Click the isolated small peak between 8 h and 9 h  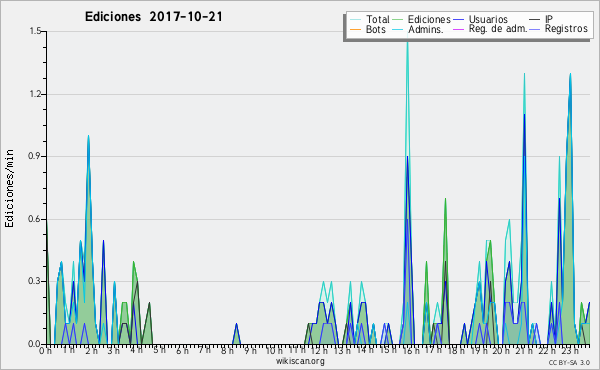pyautogui.click(x=236, y=334)
